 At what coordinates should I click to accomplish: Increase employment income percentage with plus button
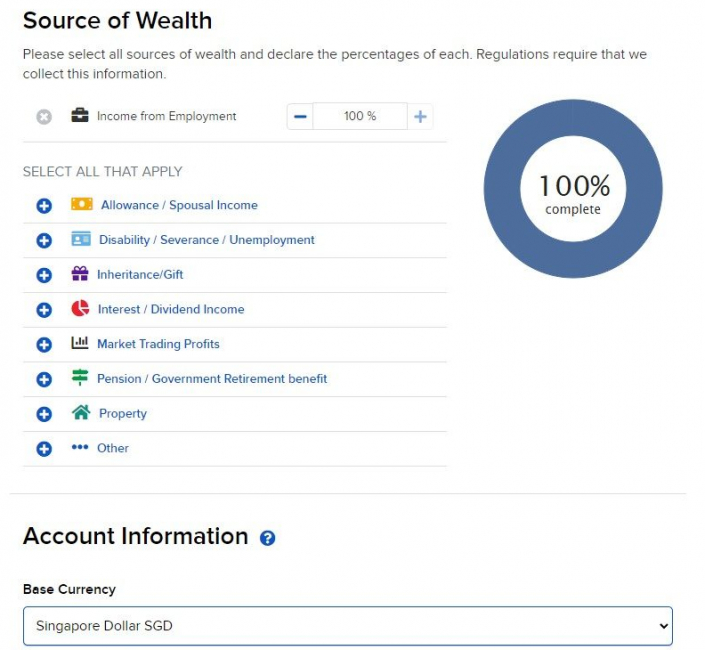[x=420, y=117]
